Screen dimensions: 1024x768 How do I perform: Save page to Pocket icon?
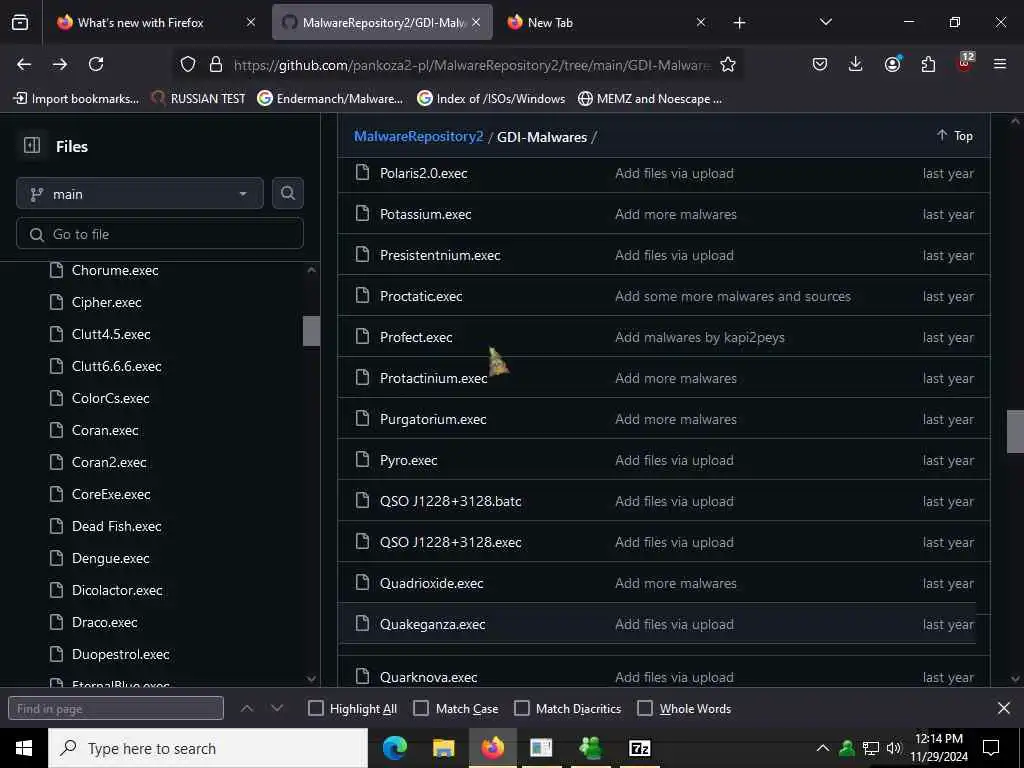820,64
